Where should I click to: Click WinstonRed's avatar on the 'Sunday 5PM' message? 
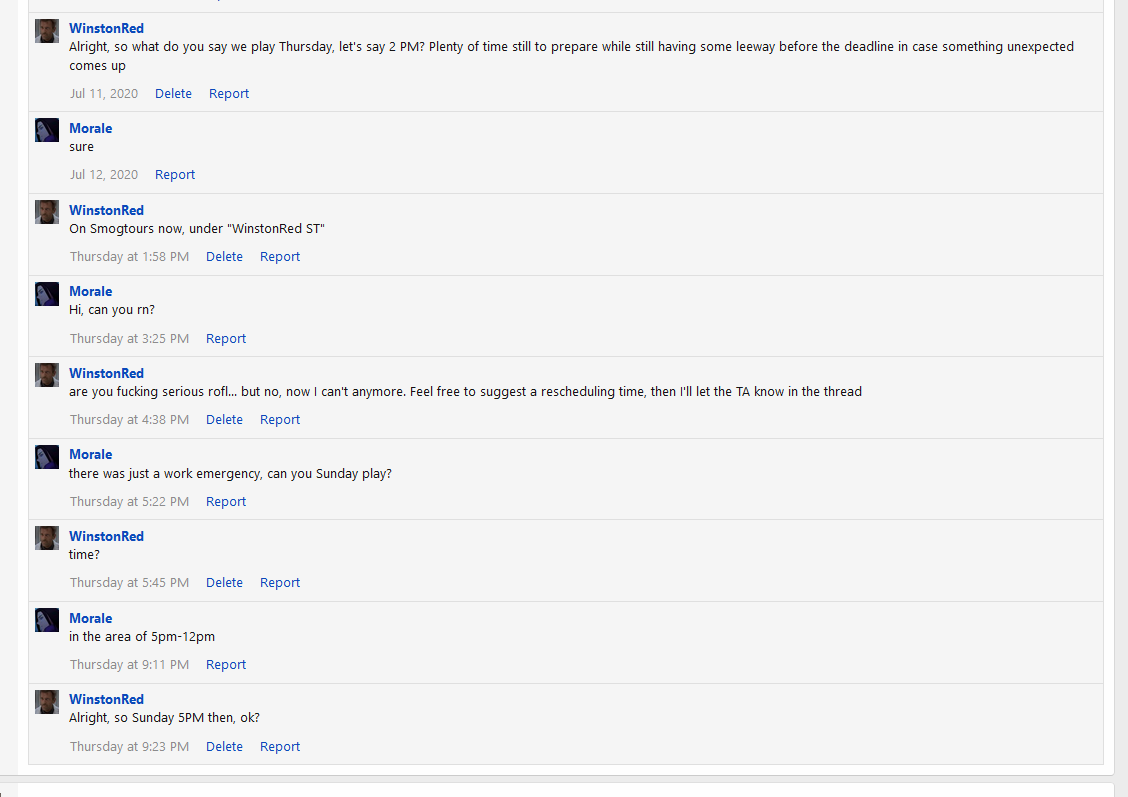pos(47,701)
